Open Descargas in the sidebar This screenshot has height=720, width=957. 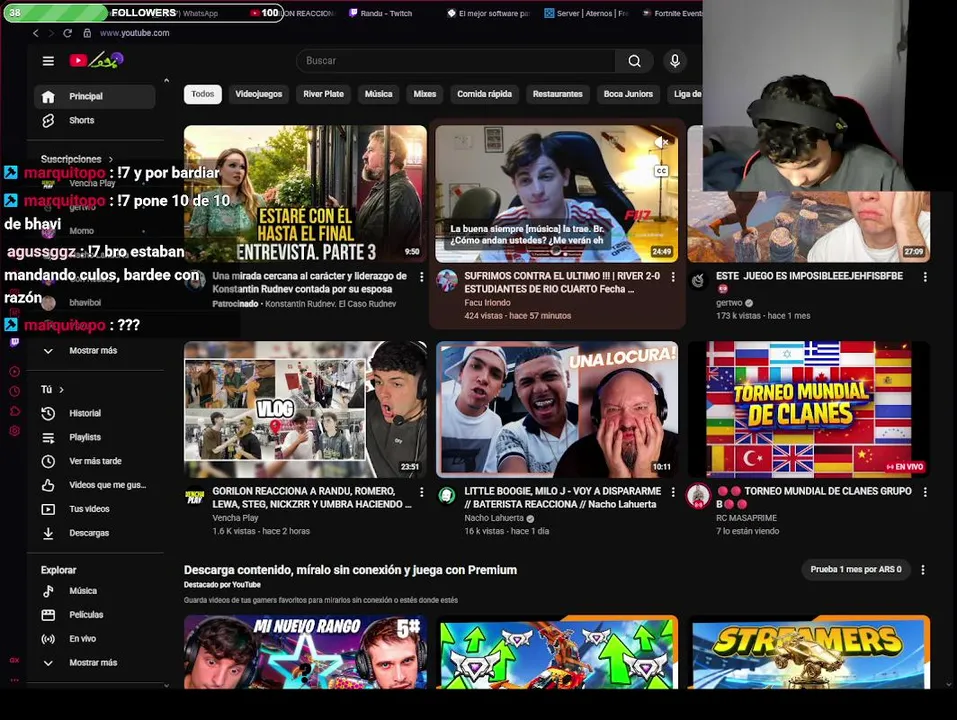(95, 533)
